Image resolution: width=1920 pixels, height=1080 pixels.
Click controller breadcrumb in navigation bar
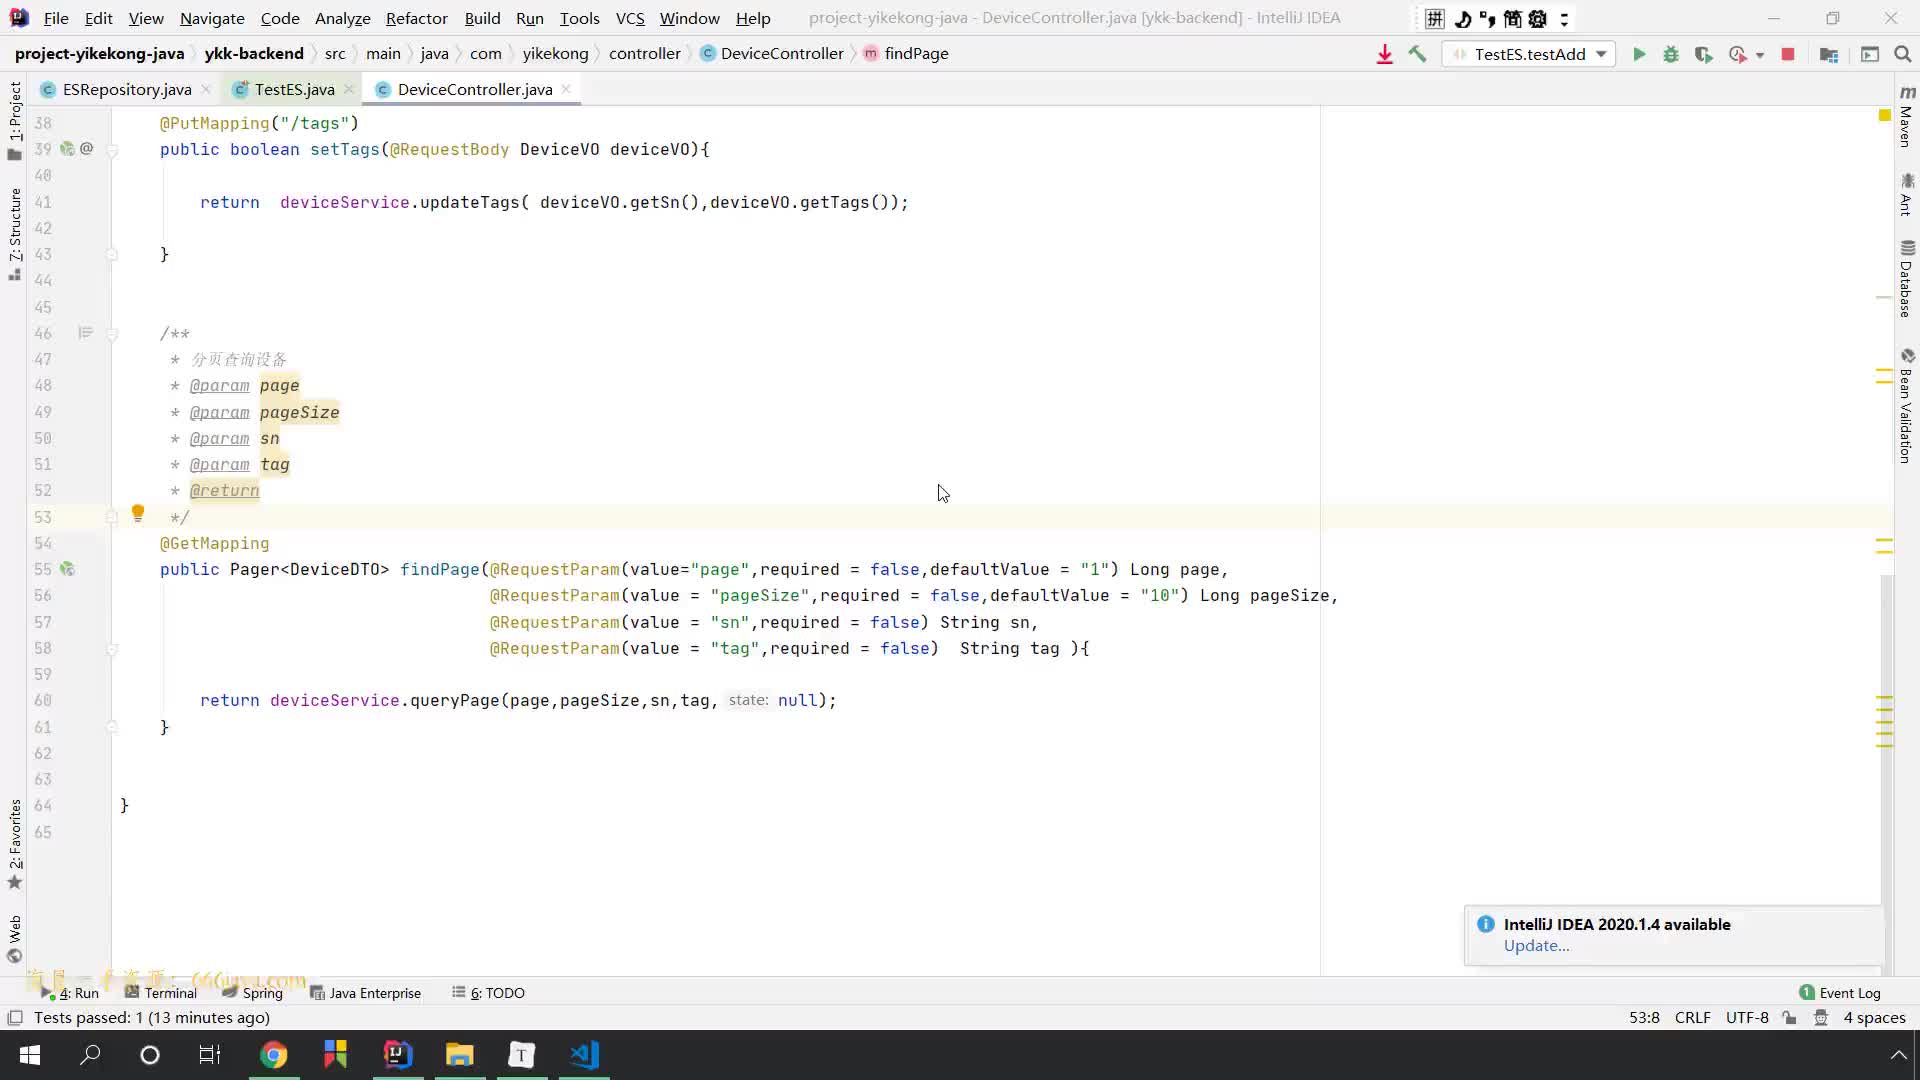pyautogui.click(x=644, y=54)
